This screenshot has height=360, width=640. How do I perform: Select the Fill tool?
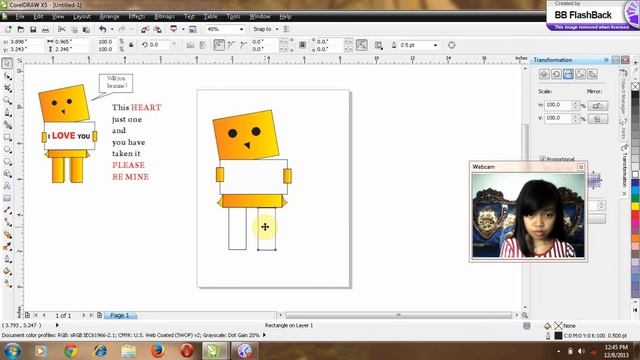[x=7, y=271]
